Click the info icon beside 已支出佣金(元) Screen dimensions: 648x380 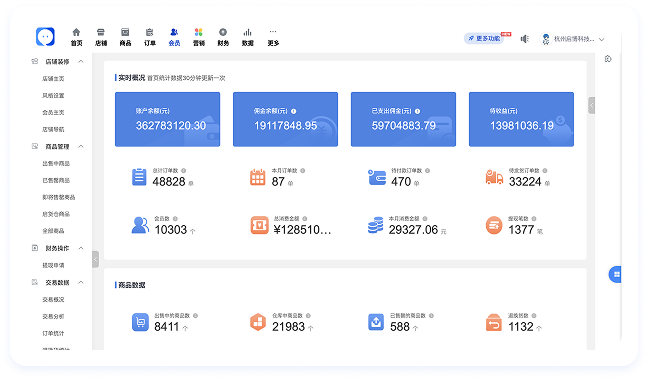tap(417, 111)
